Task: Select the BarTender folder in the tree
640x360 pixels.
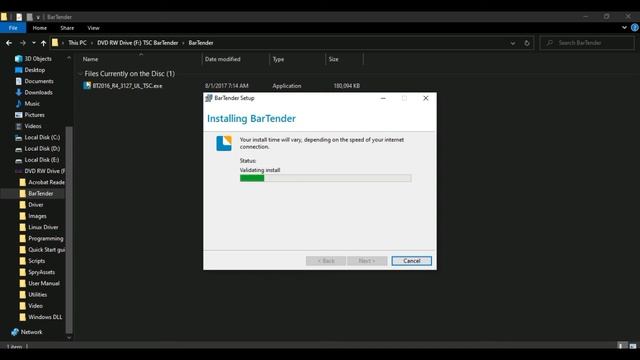Action: [40, 193]
